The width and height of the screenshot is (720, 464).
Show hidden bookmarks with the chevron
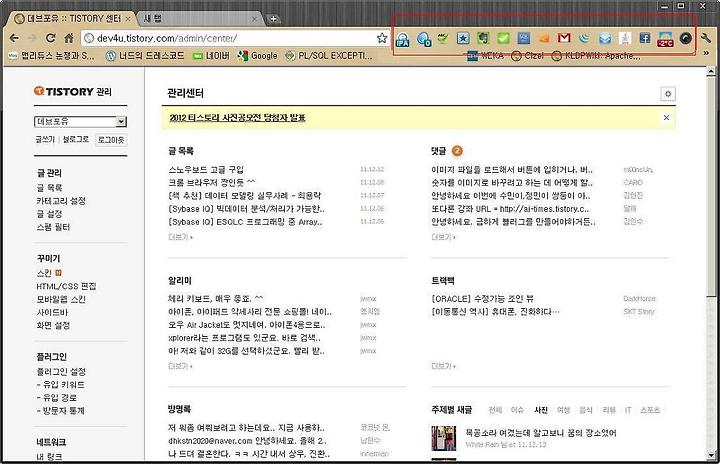click(706, 53)
